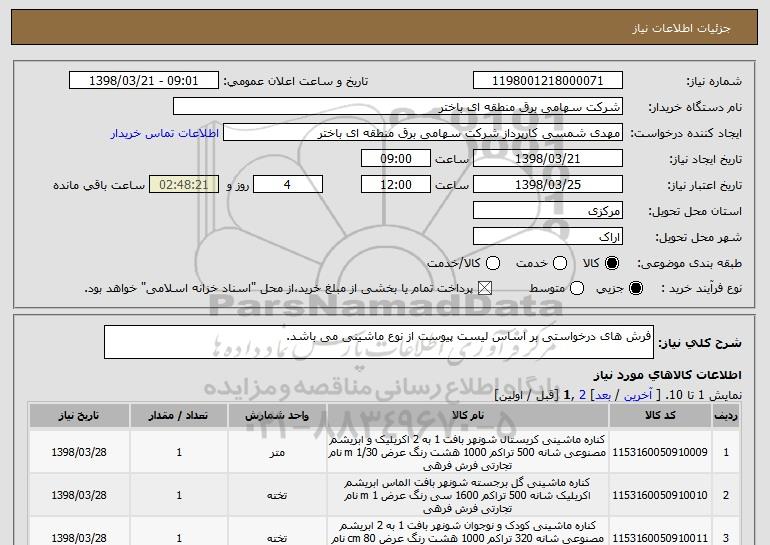Click the نام کالا column header

(x=468, y=415)
